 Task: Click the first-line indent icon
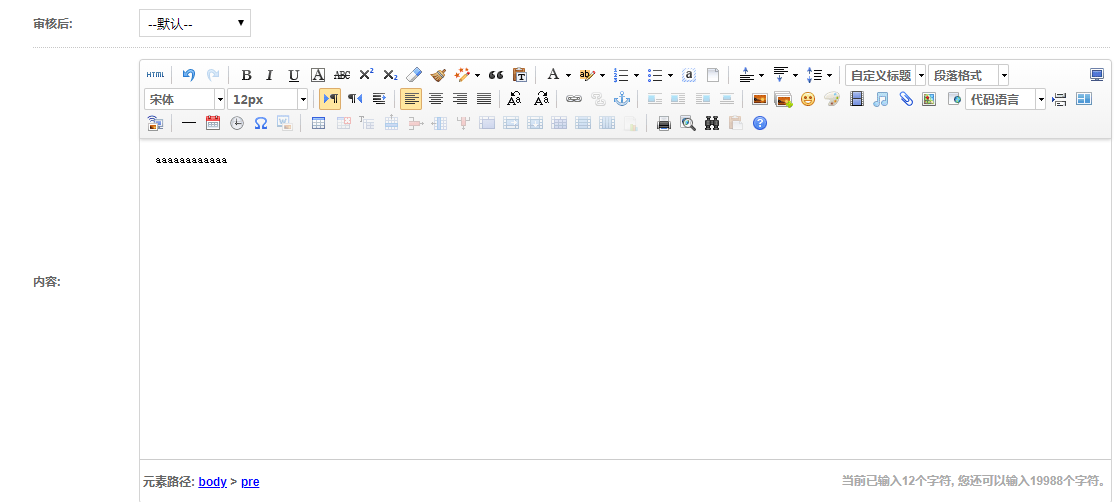coord(379,99)
